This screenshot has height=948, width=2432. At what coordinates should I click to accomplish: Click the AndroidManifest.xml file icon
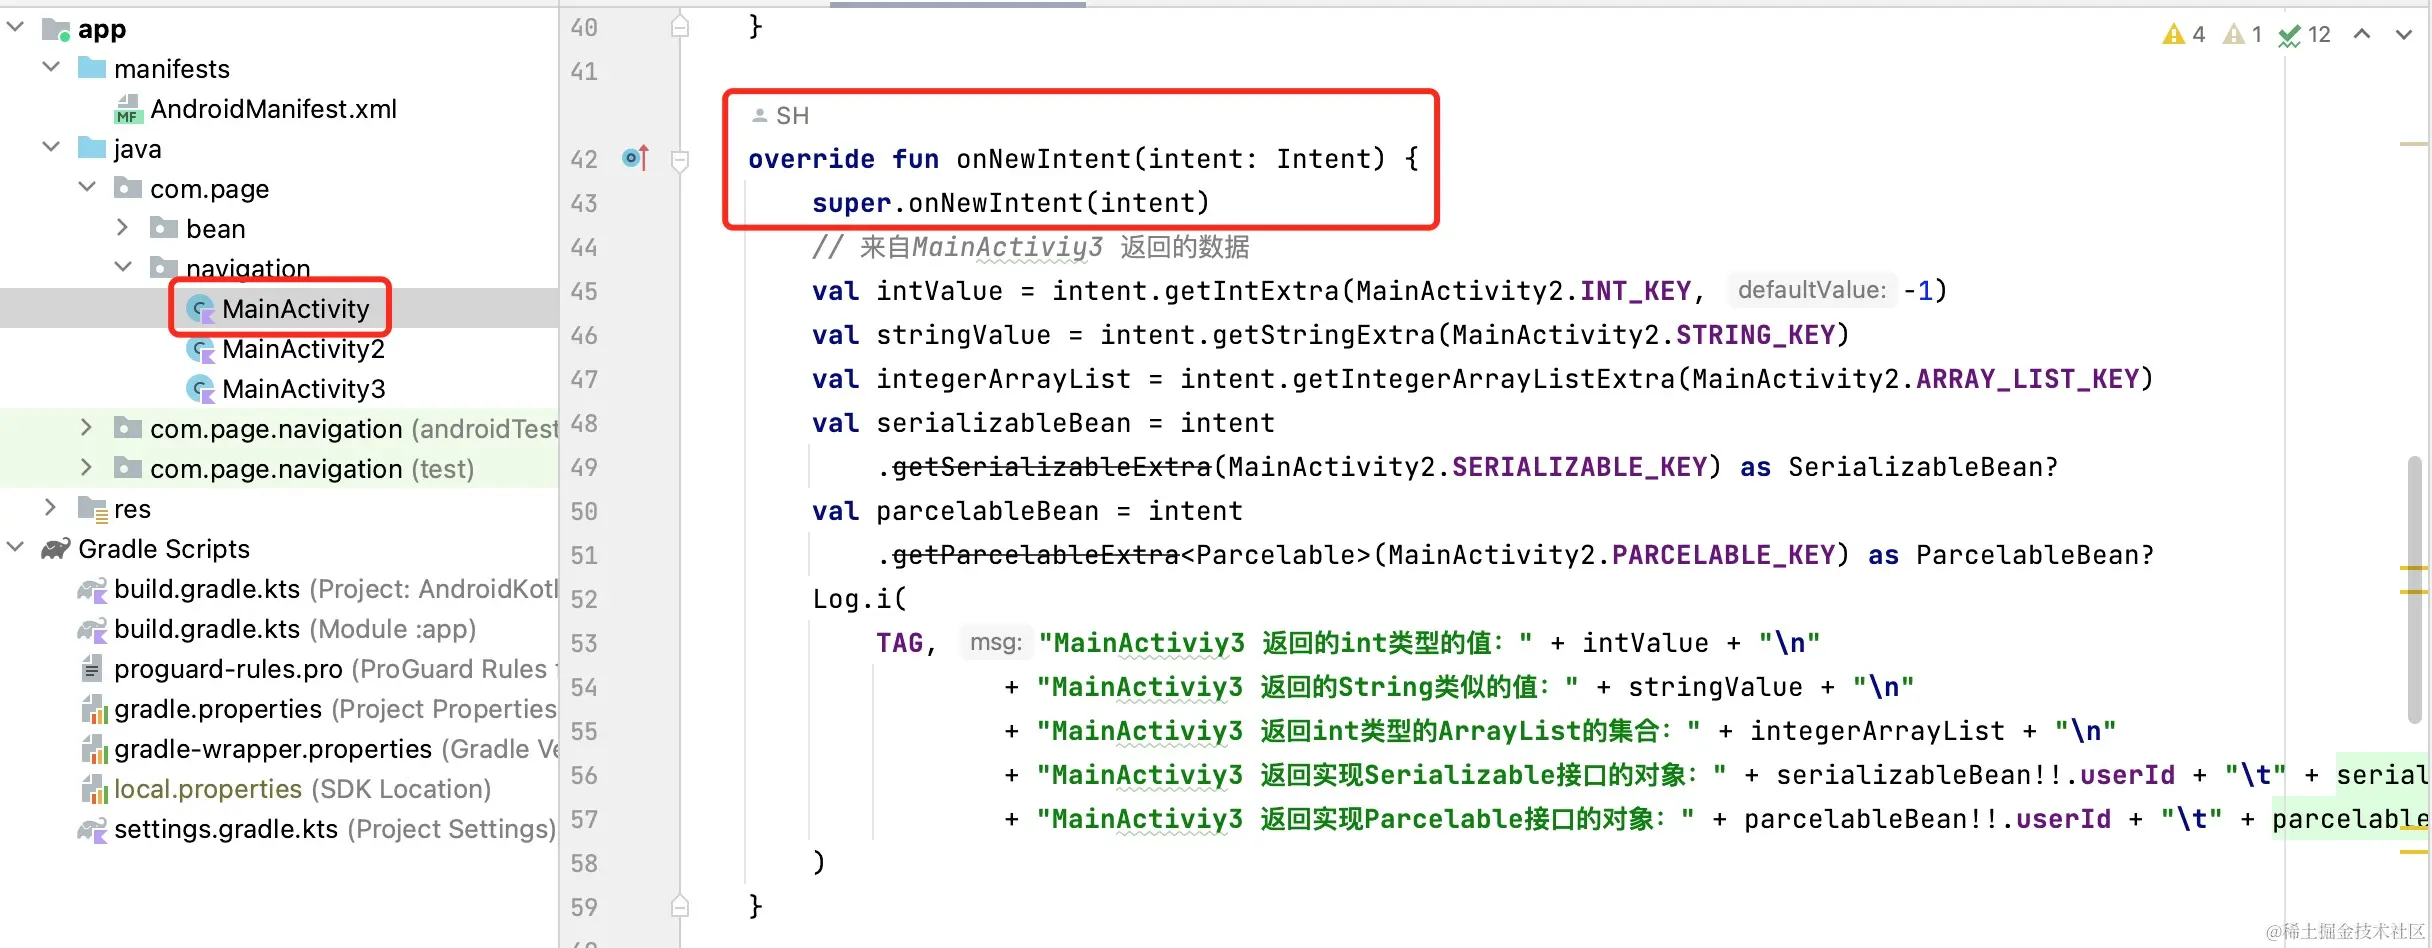(128, 108)
